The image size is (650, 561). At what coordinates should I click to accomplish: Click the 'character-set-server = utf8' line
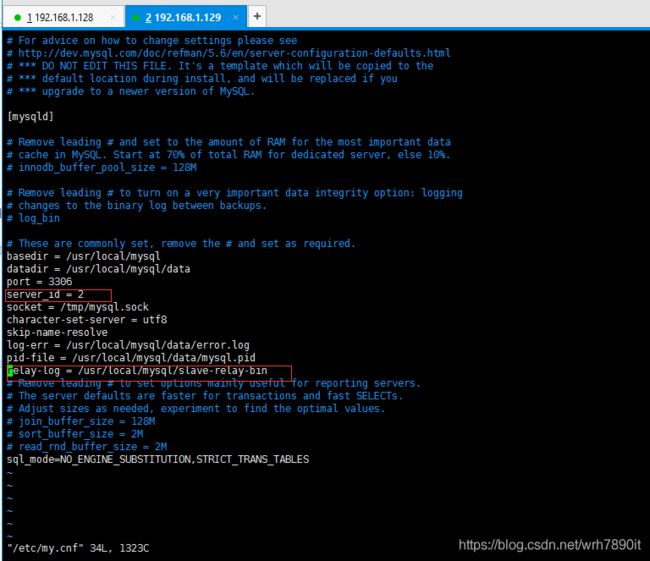click(x=87, y=320)
